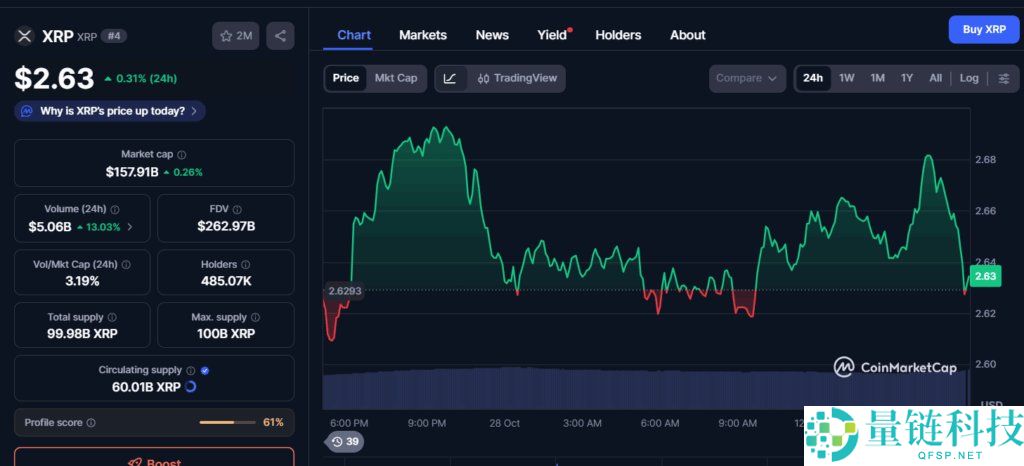Screen dimensions: 1024x466
Task: Click the Profile score progress bar
Action: pyautogui.click(x=227, y=423)
